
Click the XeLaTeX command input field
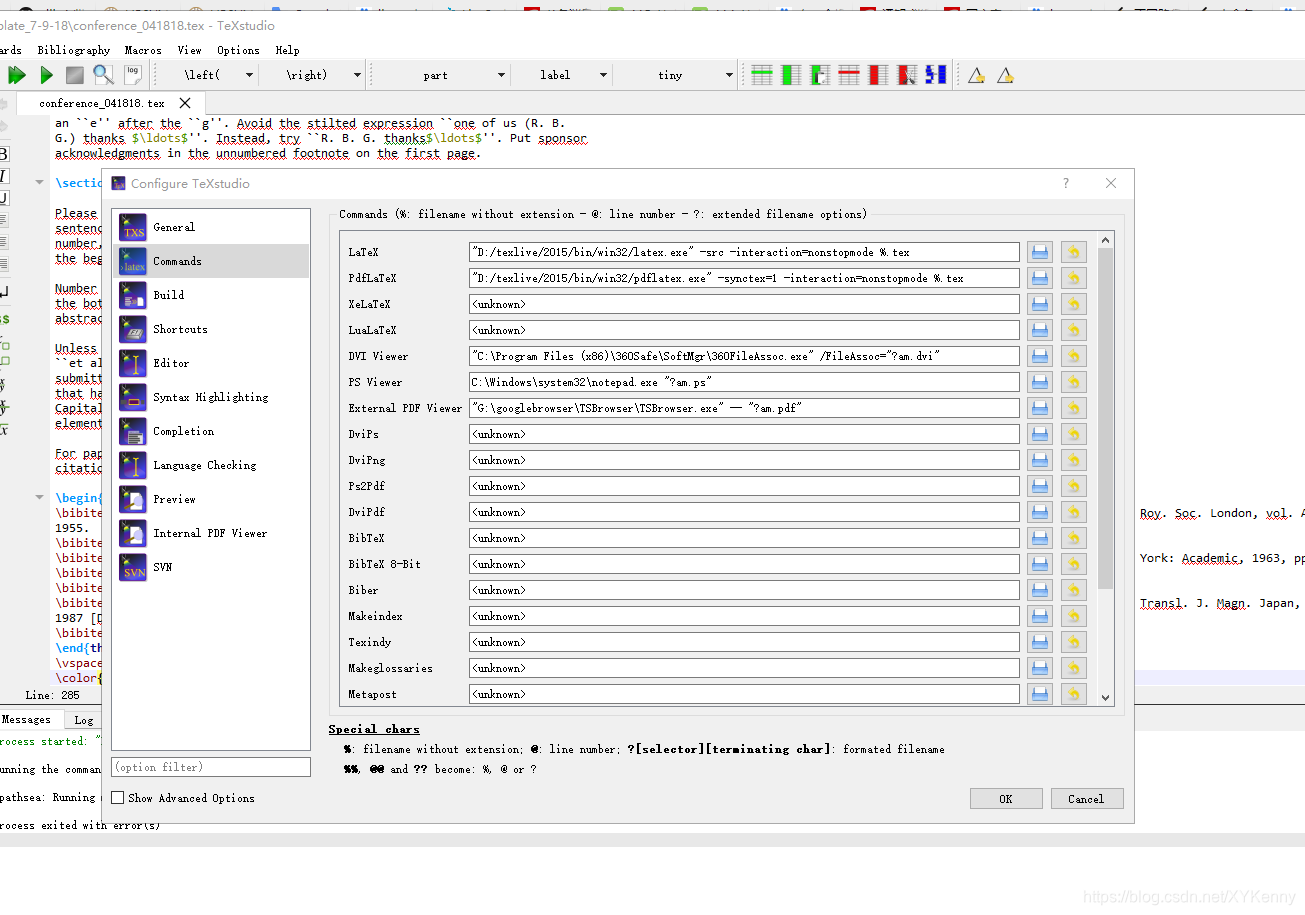coord(744,304)
